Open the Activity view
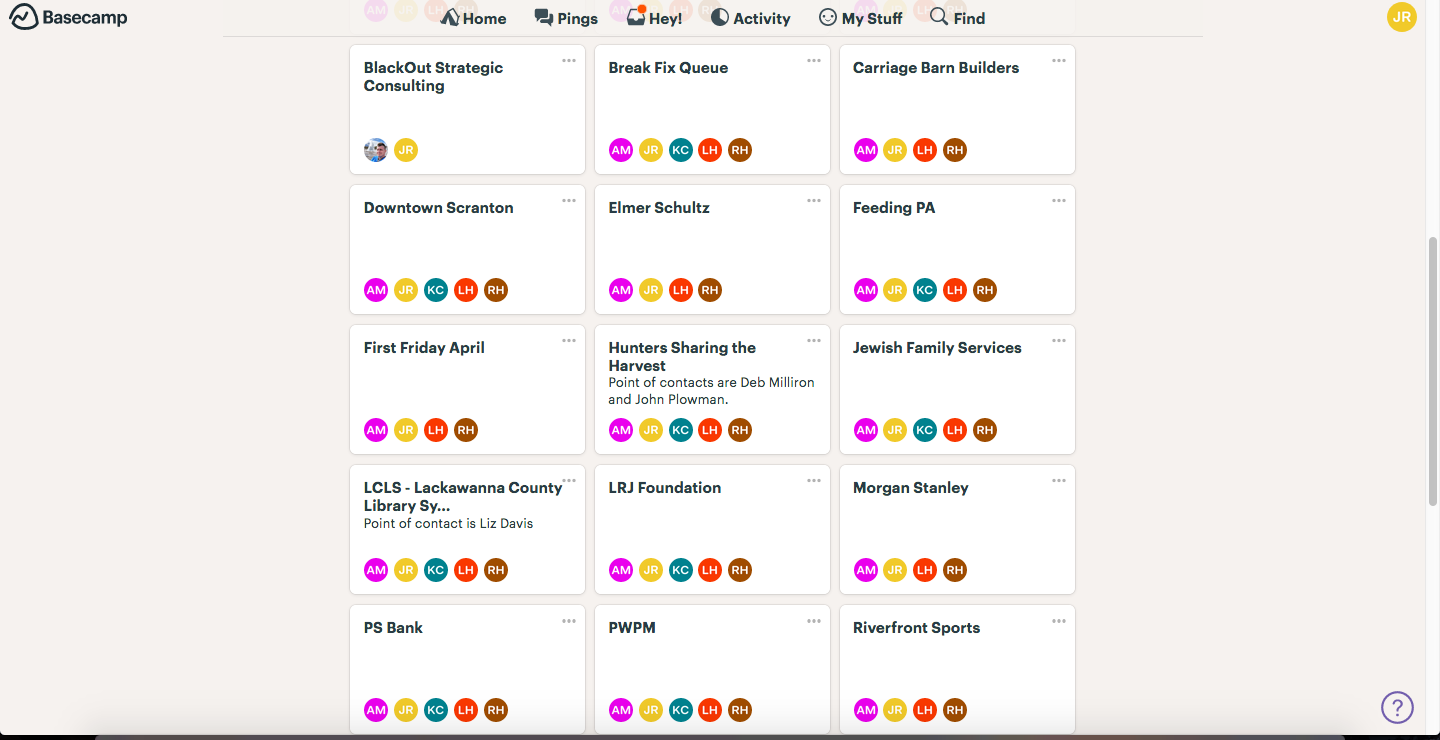The image size is (1440, 740). point(750,18)
